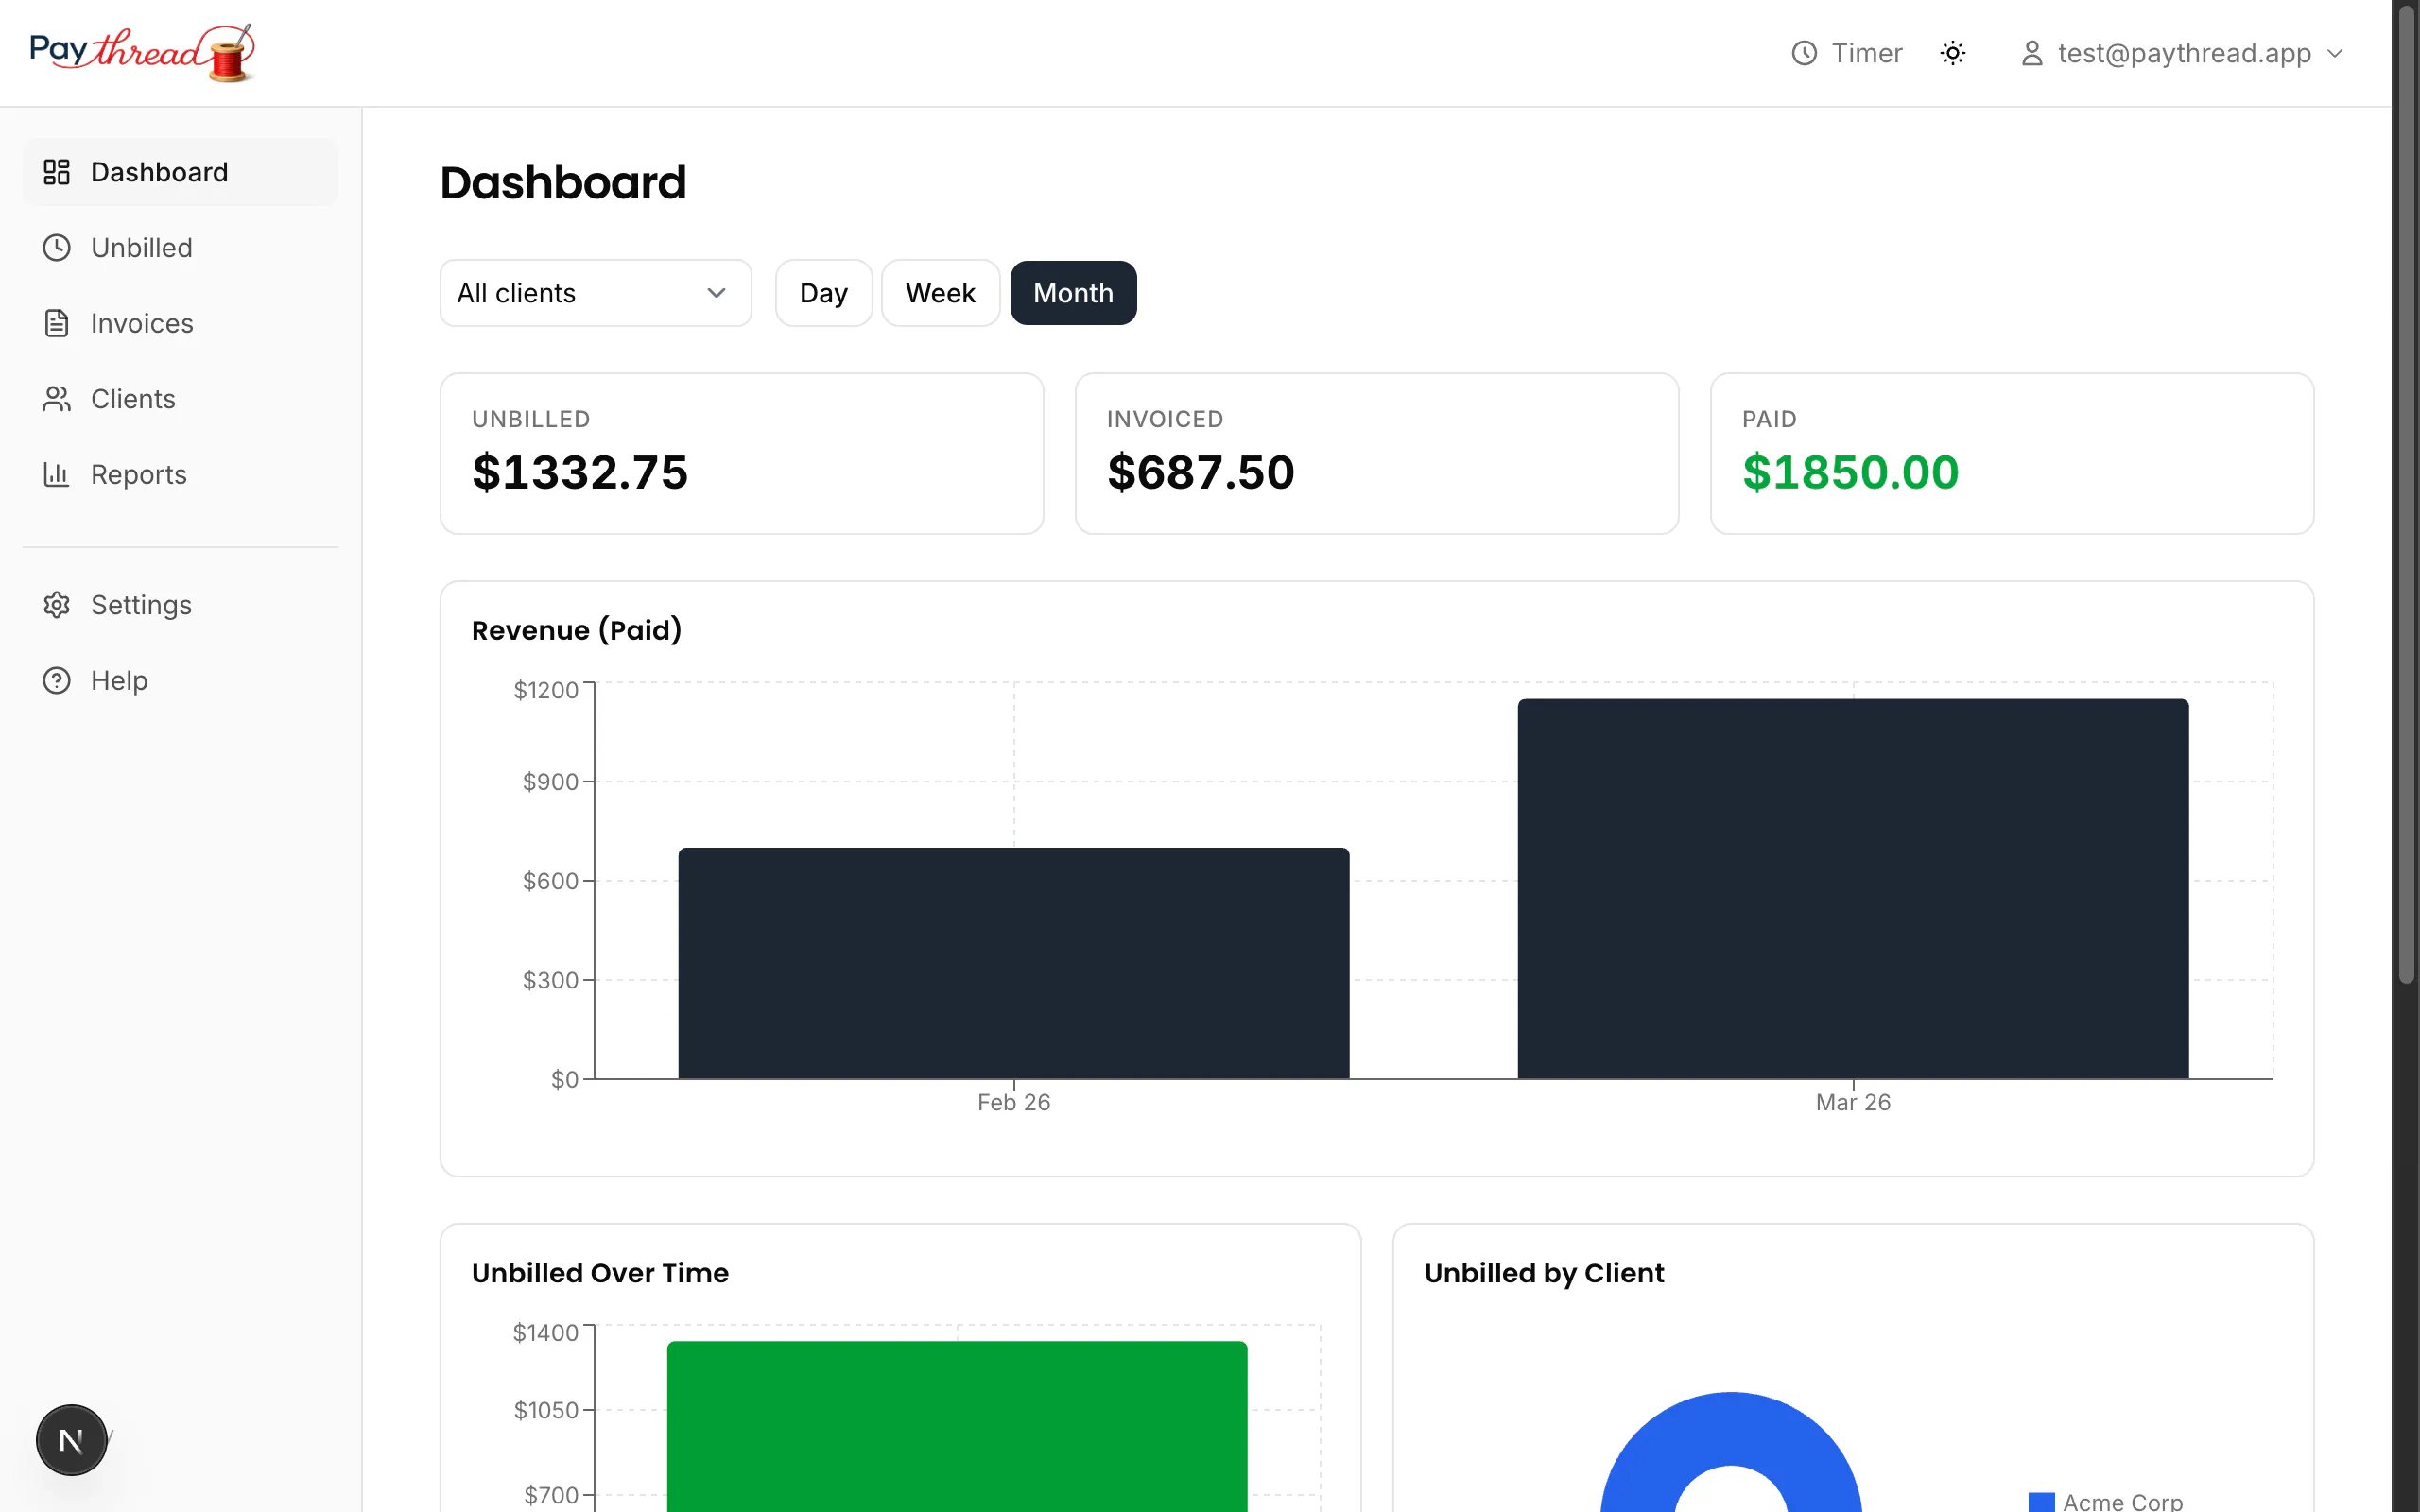Click the Paid $1850.00 summary card

click(2012, 454)
